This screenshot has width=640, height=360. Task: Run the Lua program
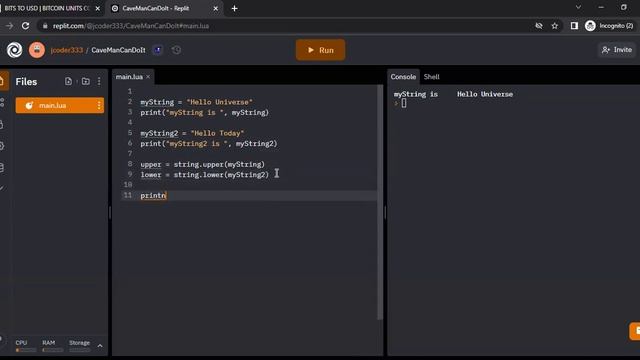pyautogui.click(x=320, y=50)
